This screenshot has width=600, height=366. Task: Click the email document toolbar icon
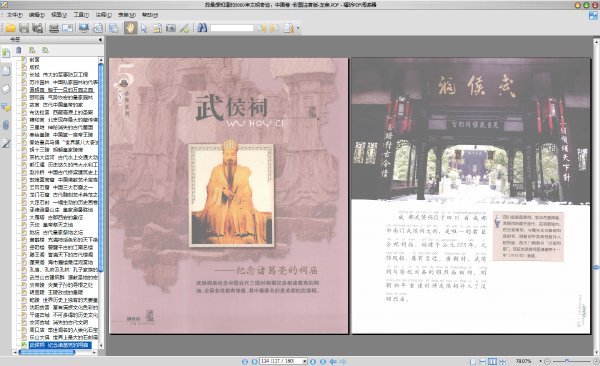coord(67,28)
